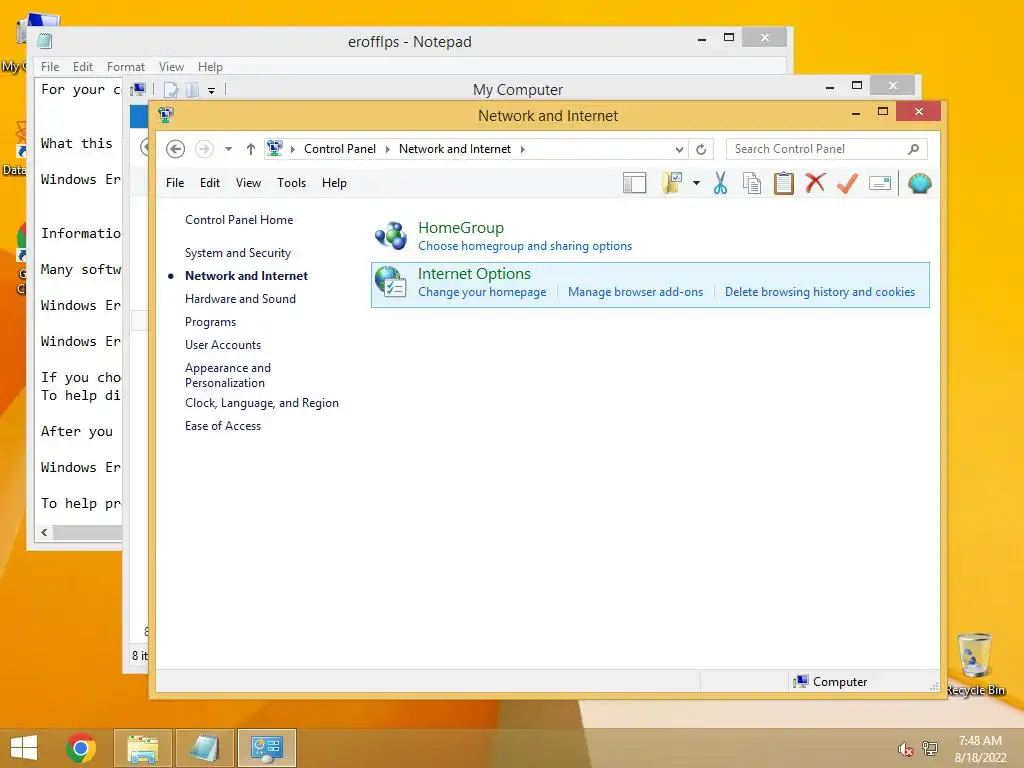Open the Format menu in Notepad
The image size is (1024, 768).
tap(126, 67)
